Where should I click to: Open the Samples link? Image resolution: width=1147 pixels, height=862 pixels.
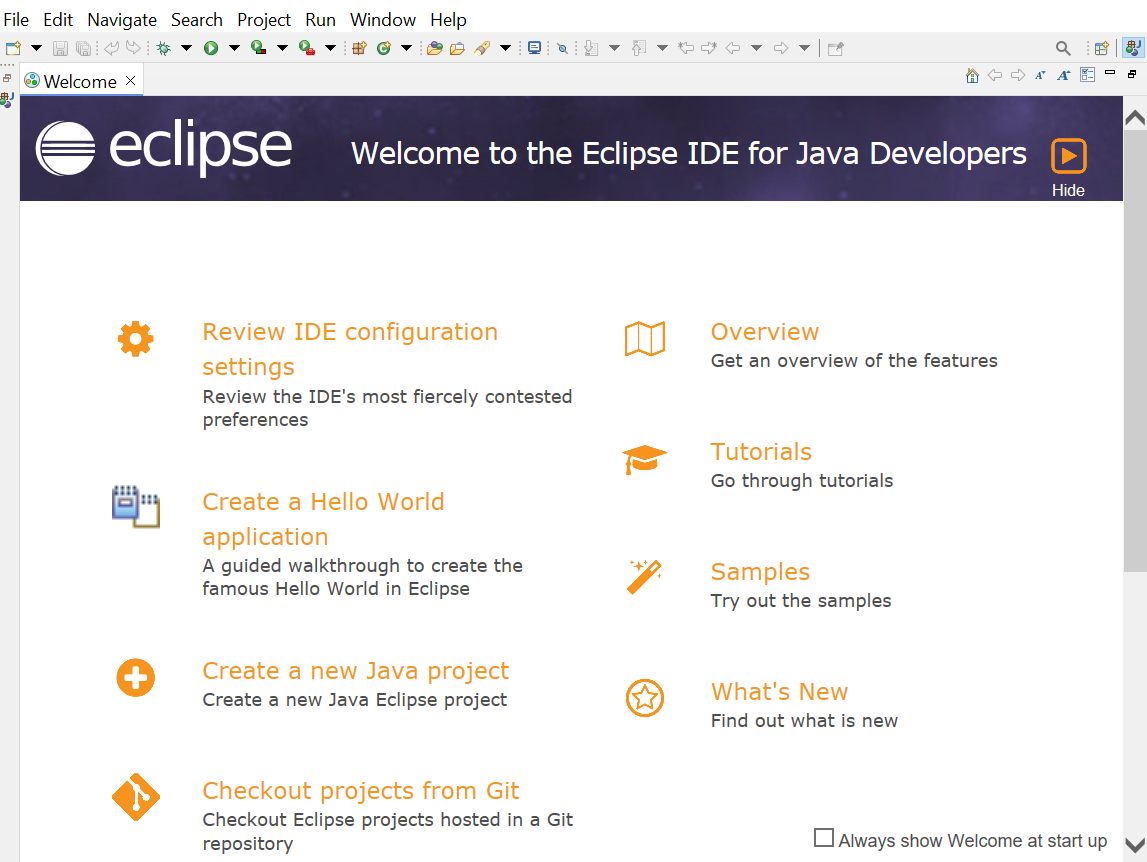point(761,572)
